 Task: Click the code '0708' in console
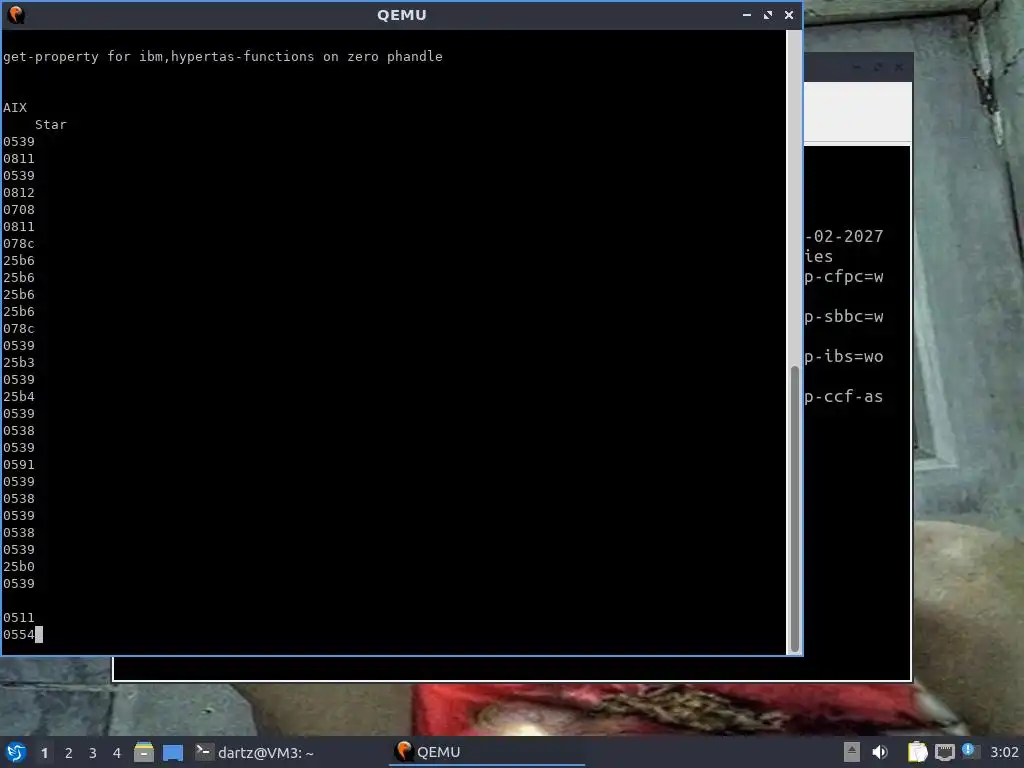pos(19,210)
